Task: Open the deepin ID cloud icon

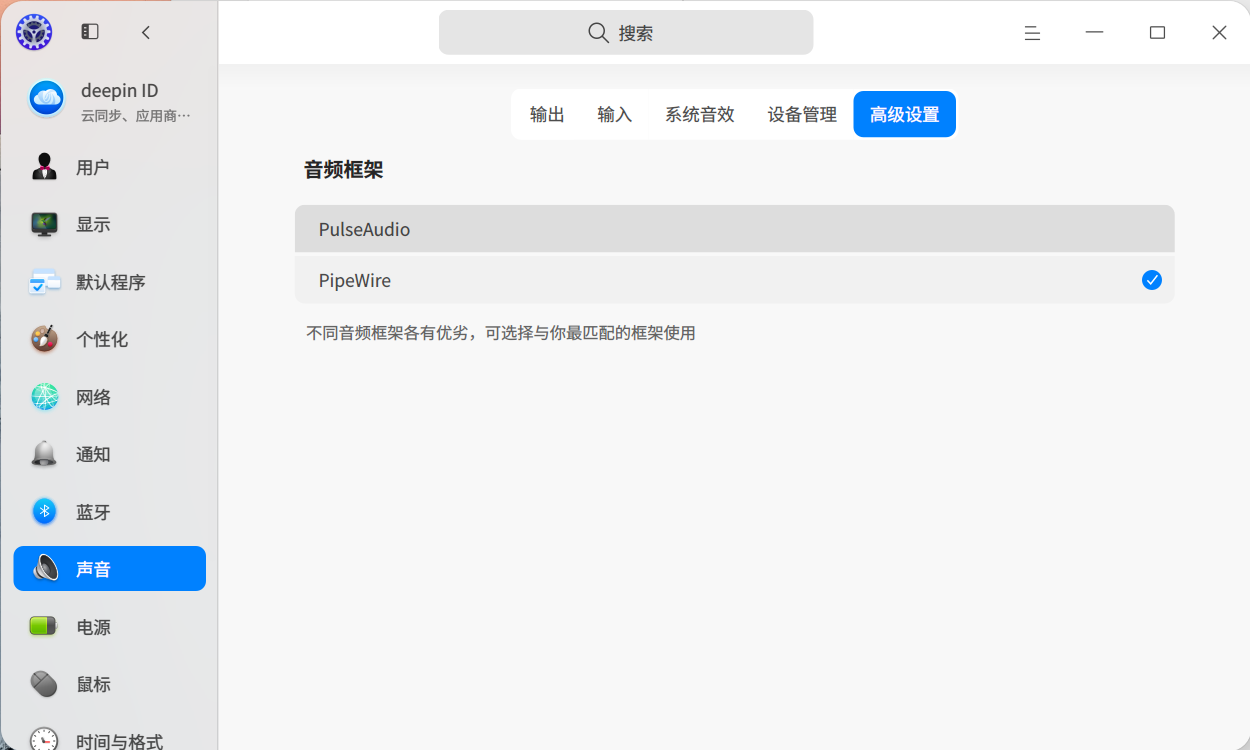Action: click(46, 98)
